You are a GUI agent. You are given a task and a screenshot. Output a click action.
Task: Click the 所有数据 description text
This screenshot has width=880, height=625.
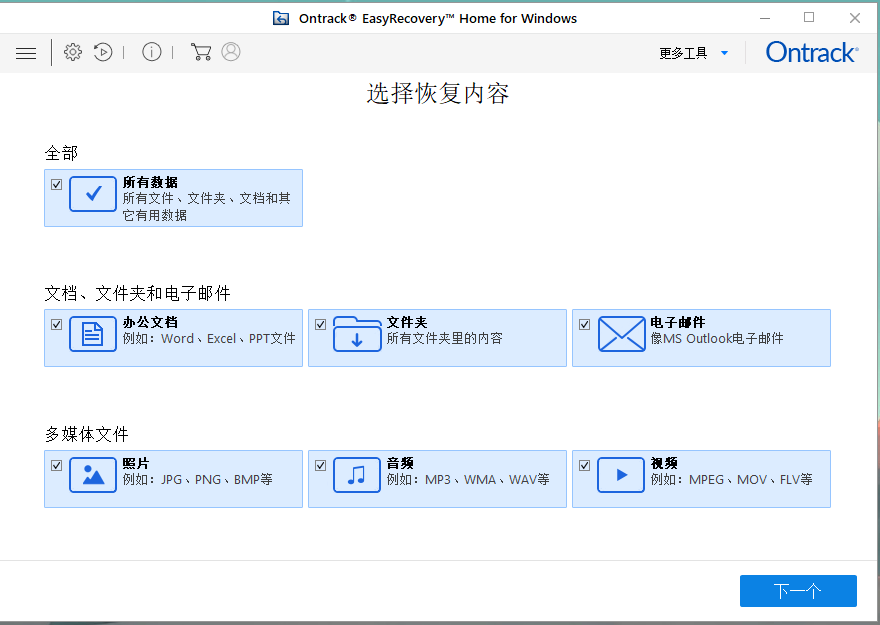(x=207, y=207)
